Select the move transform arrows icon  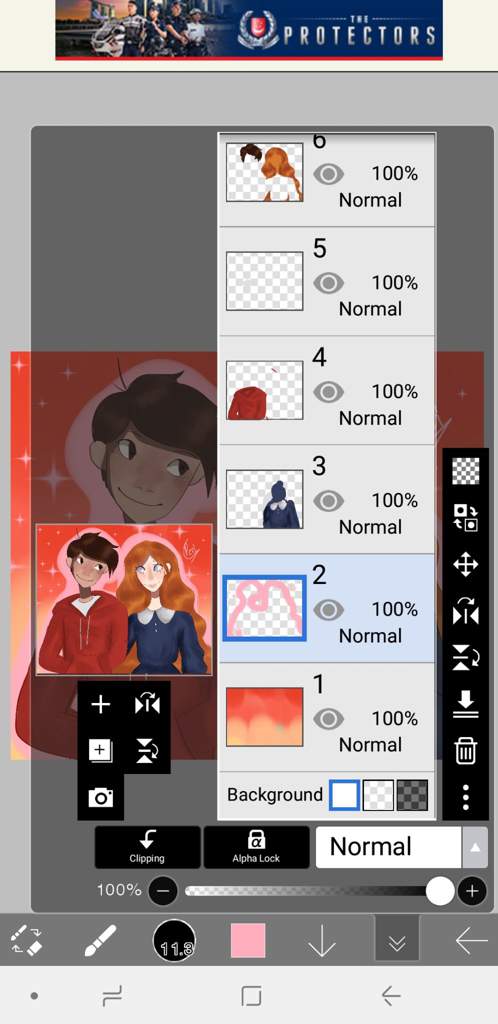(x=465, y=564)
